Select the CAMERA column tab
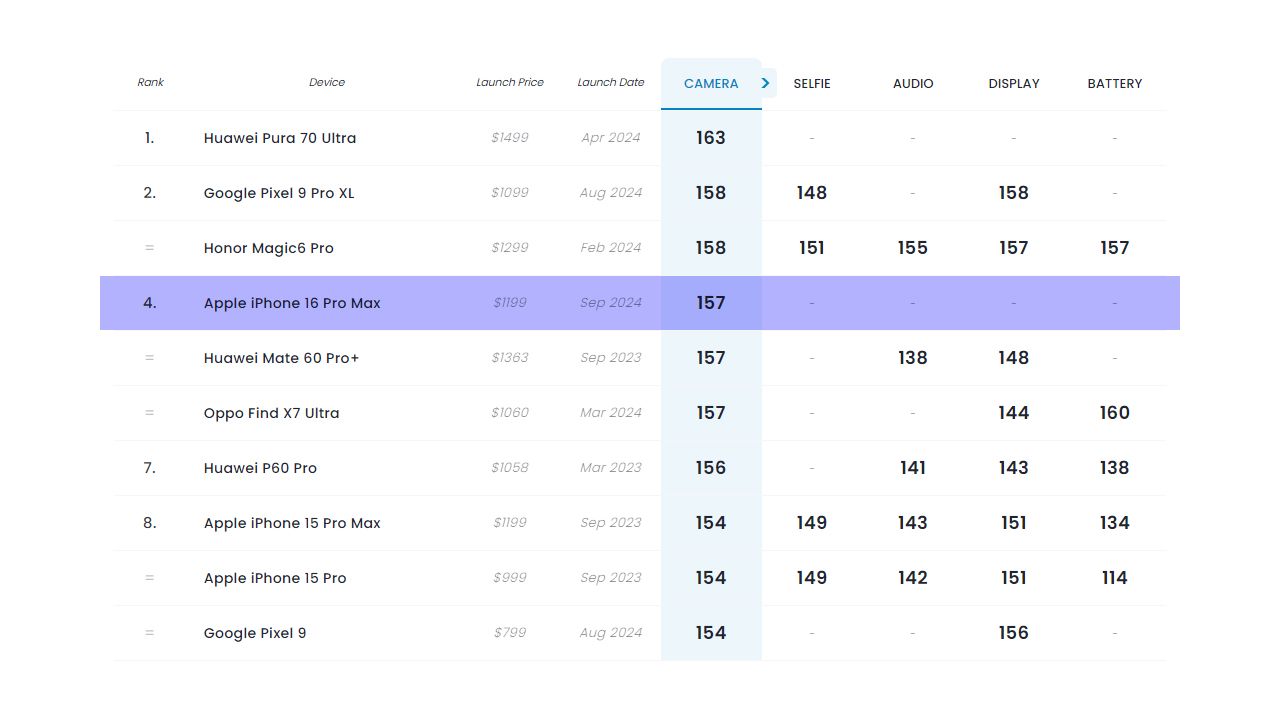This screenshot has width=1280, height=720. (x=710, y=84)
